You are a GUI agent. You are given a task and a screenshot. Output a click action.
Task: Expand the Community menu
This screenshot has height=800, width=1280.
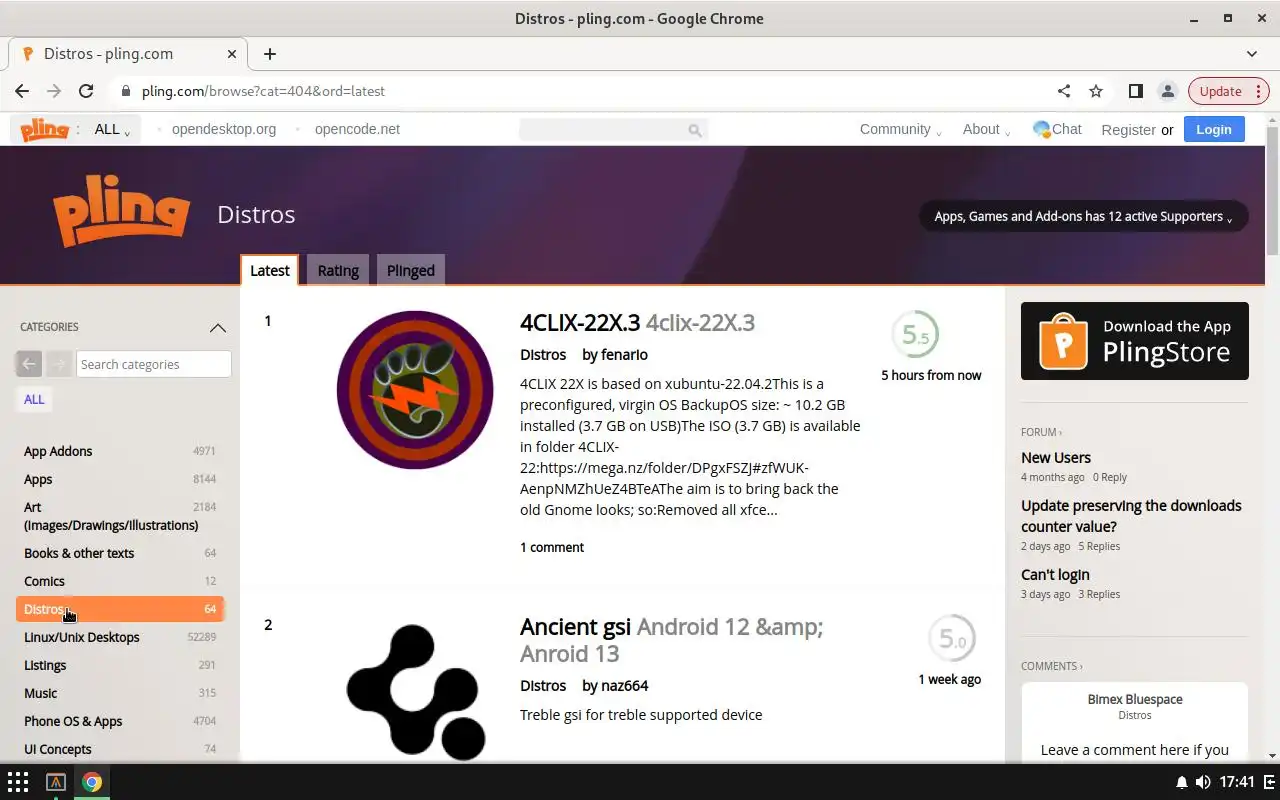[x=900, y=129]
